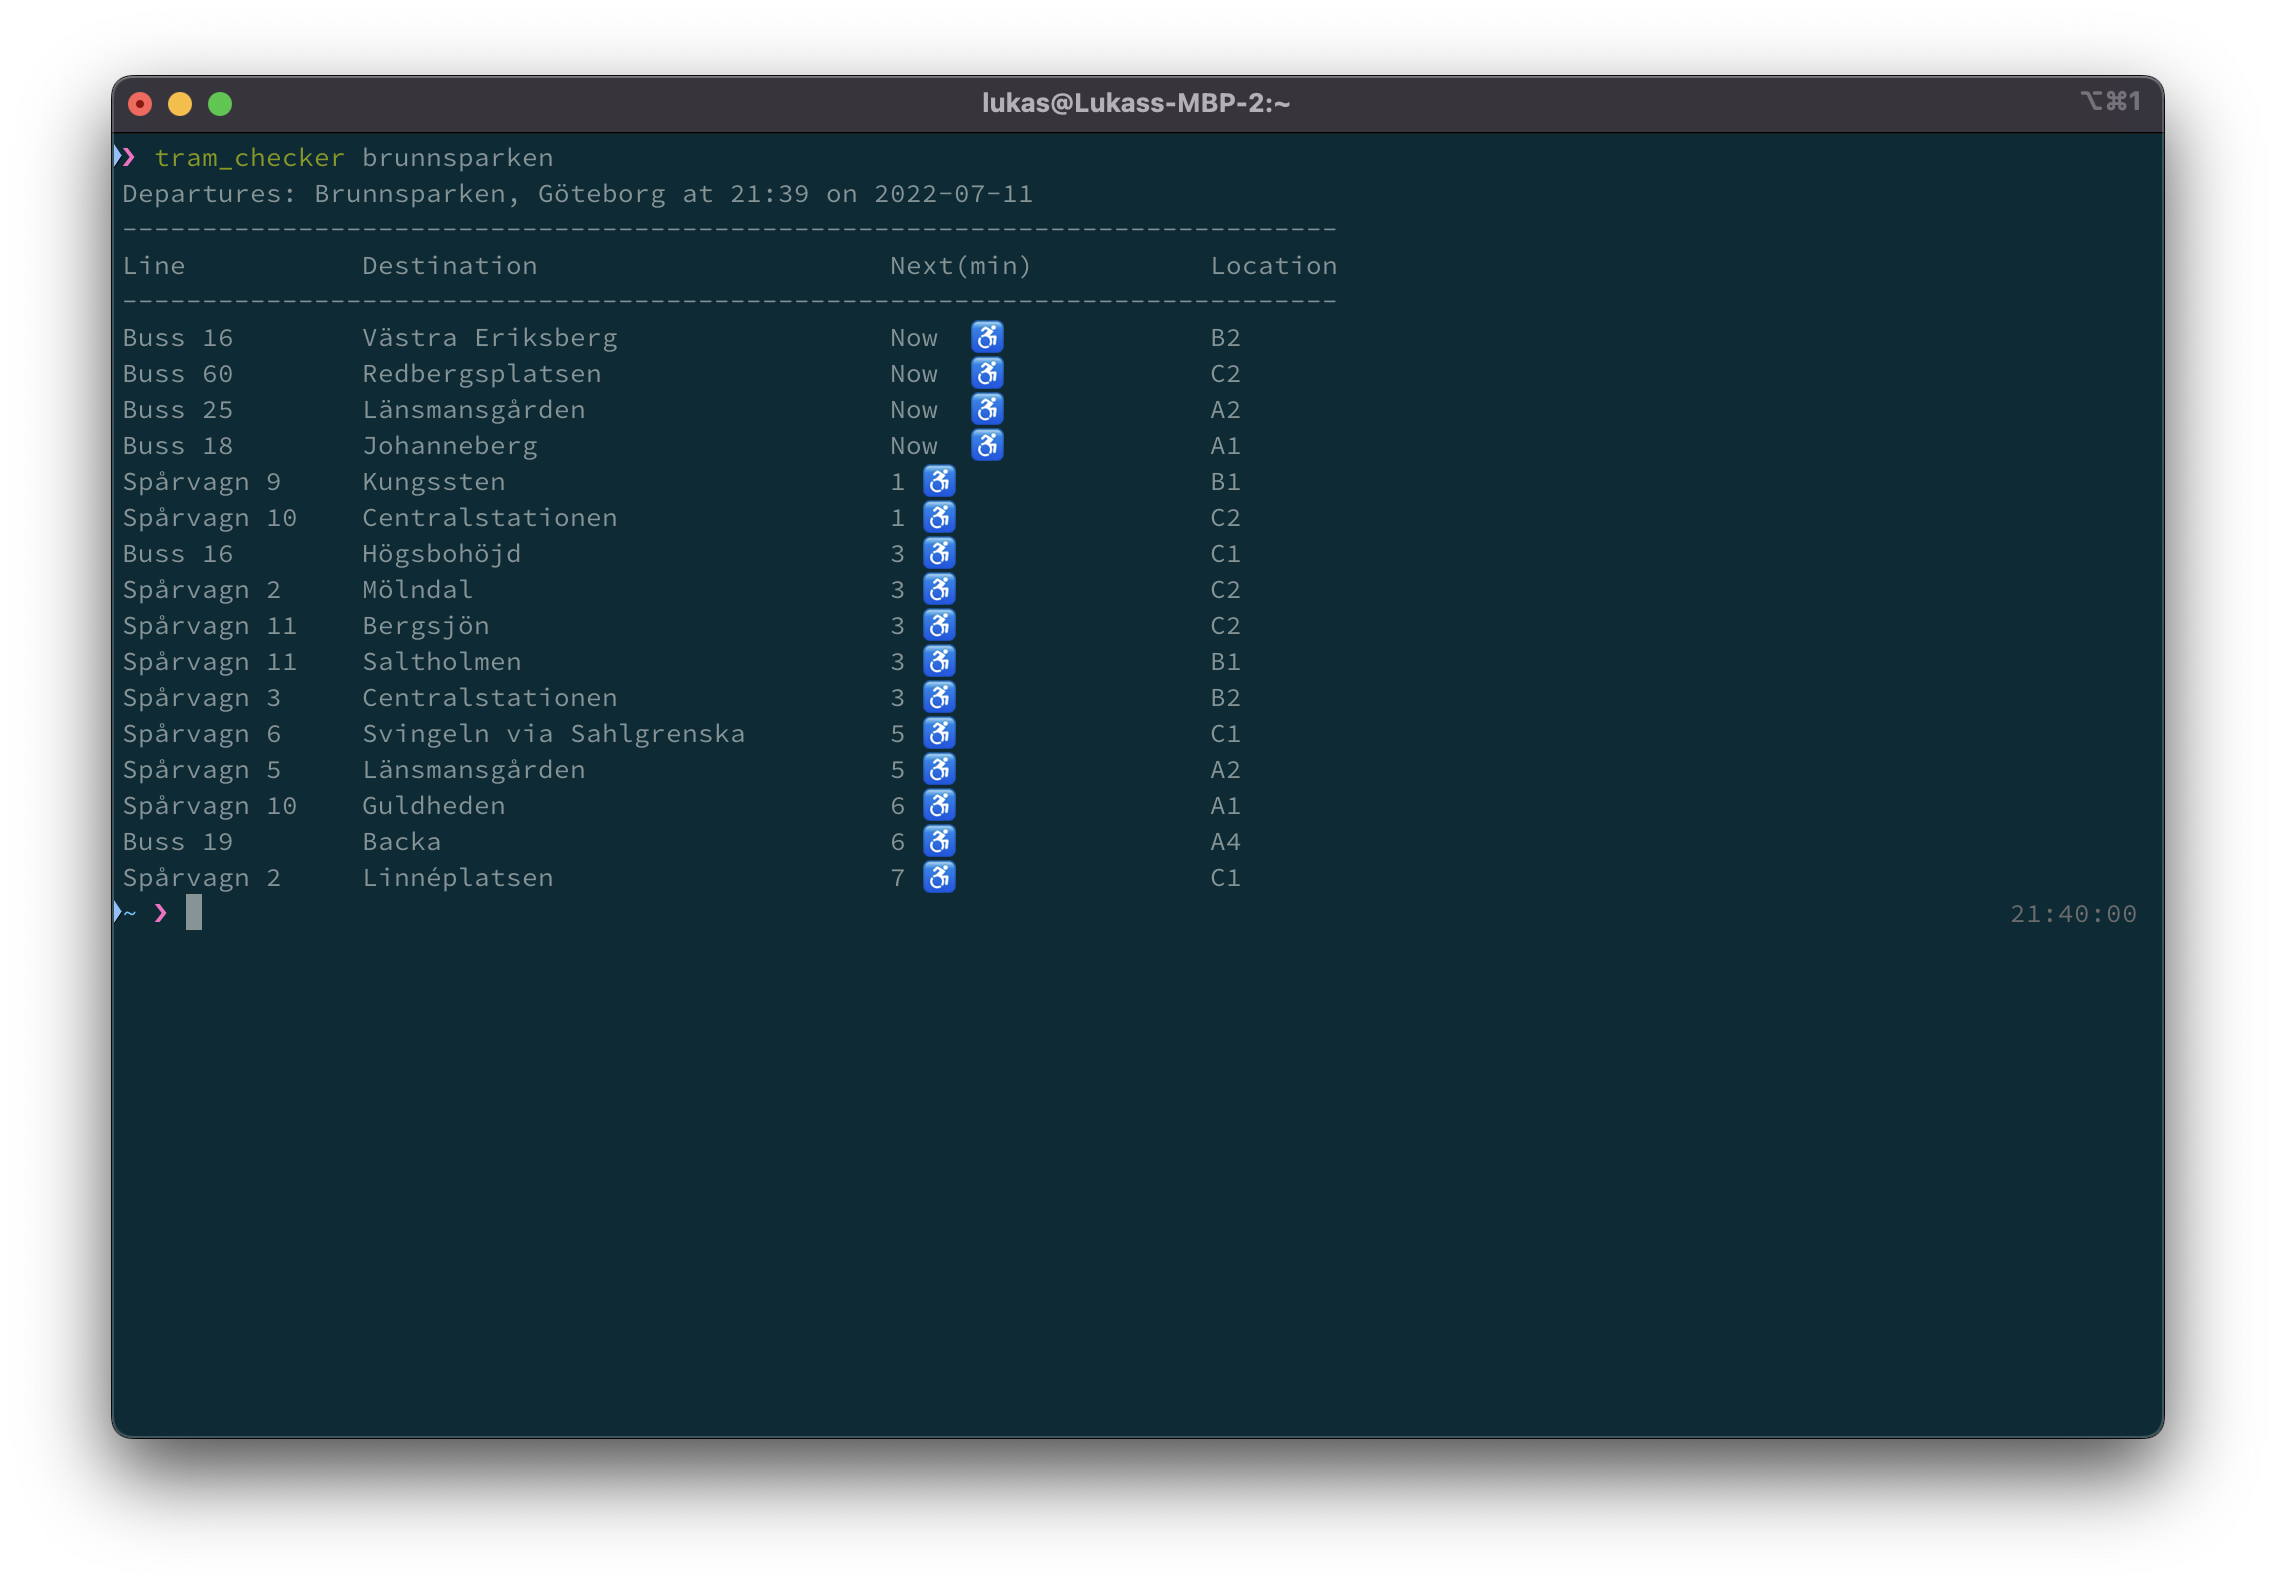The width and height of the screenshot is (2276, 1586).
Task: Click the Johanneberg destination
Action: pos(450,446)
